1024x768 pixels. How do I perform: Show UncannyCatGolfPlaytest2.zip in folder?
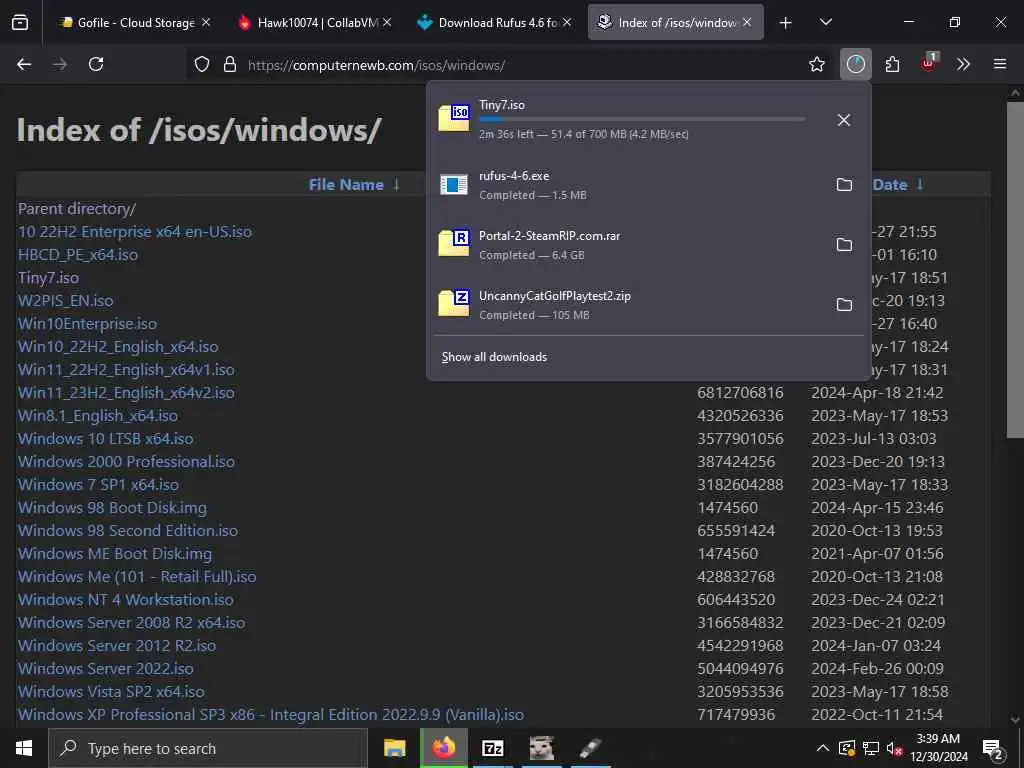point(844,305)
